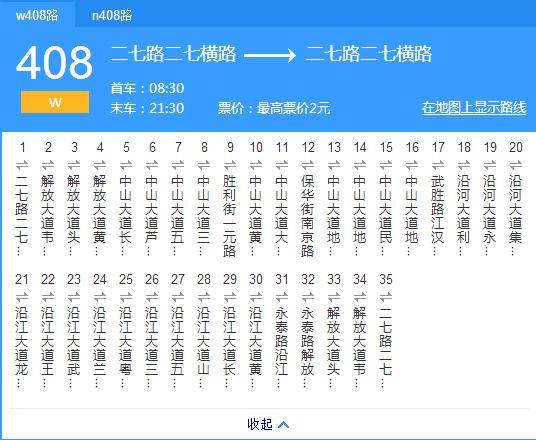
Task: Select stop 17 武胜路江汉…
Action: (438, 215)
